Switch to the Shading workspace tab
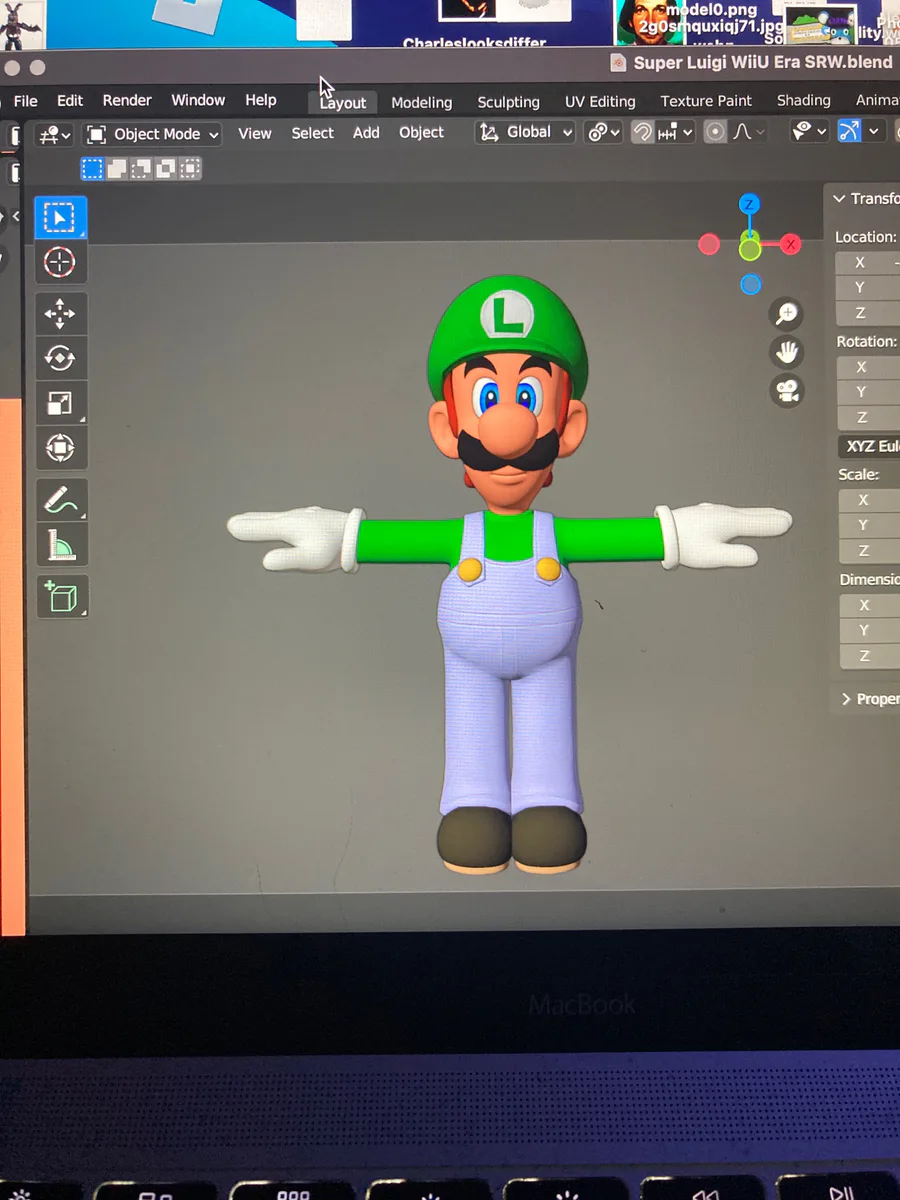The image size is (900, 1200). [803, 100]
